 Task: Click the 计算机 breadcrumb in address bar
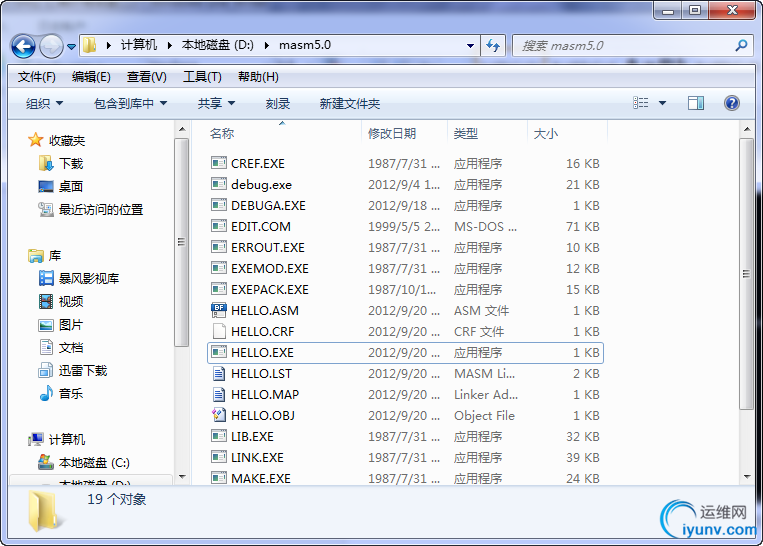139,45
